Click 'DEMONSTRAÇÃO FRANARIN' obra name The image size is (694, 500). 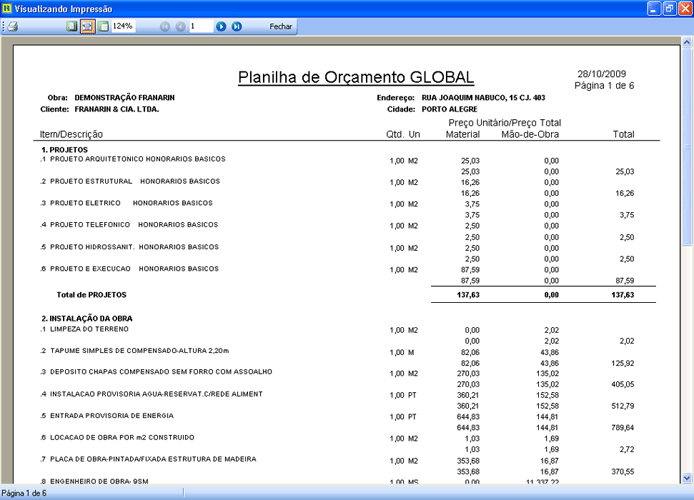tap(124, 98)
